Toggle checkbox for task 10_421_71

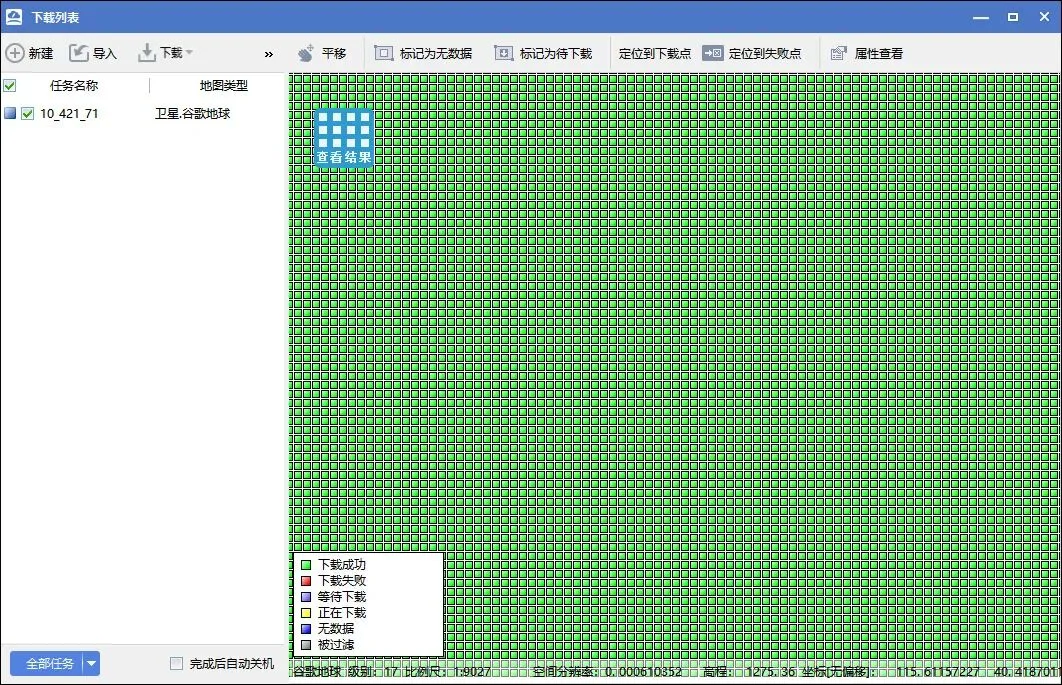click(x=27, y=113)
